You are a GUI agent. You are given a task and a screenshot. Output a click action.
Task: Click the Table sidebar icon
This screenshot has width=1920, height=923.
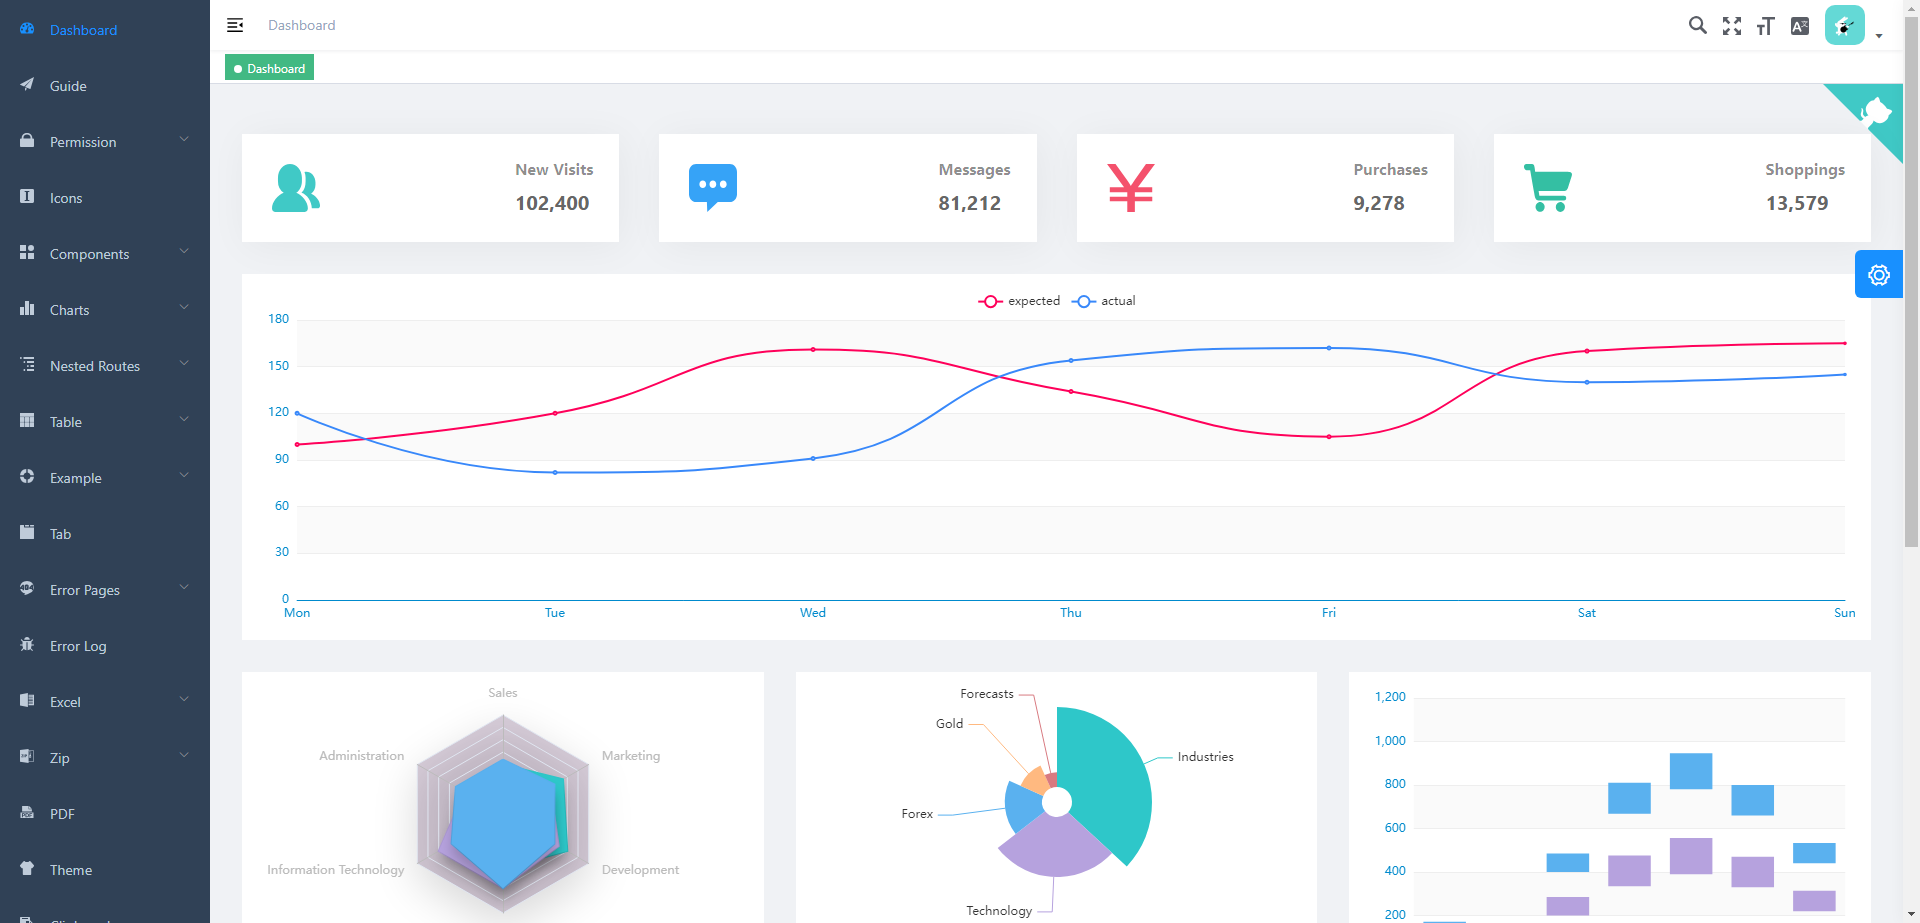pos(27,421)
